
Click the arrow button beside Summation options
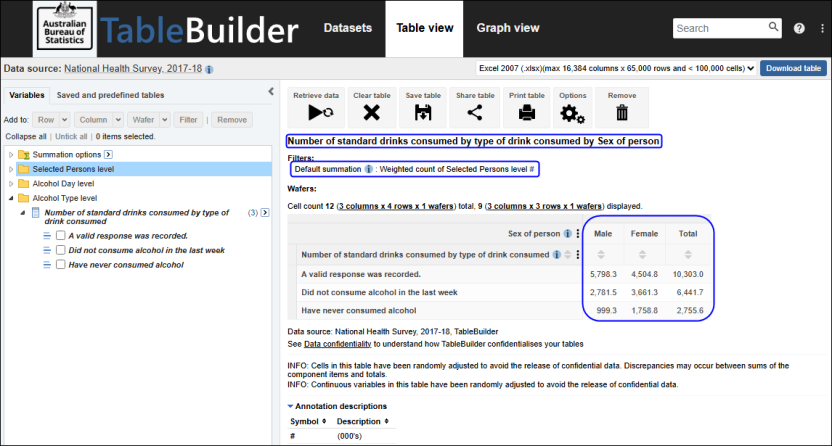click(x=108, y=154)
